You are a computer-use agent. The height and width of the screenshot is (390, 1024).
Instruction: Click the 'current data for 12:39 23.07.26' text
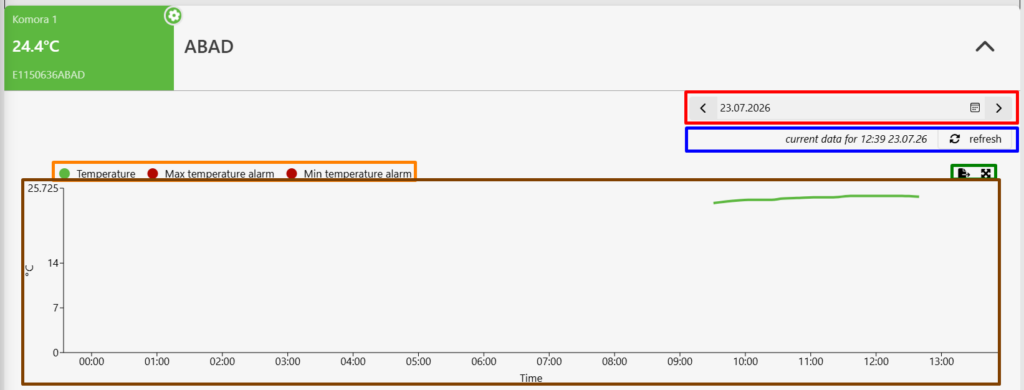tap(856, 139)
